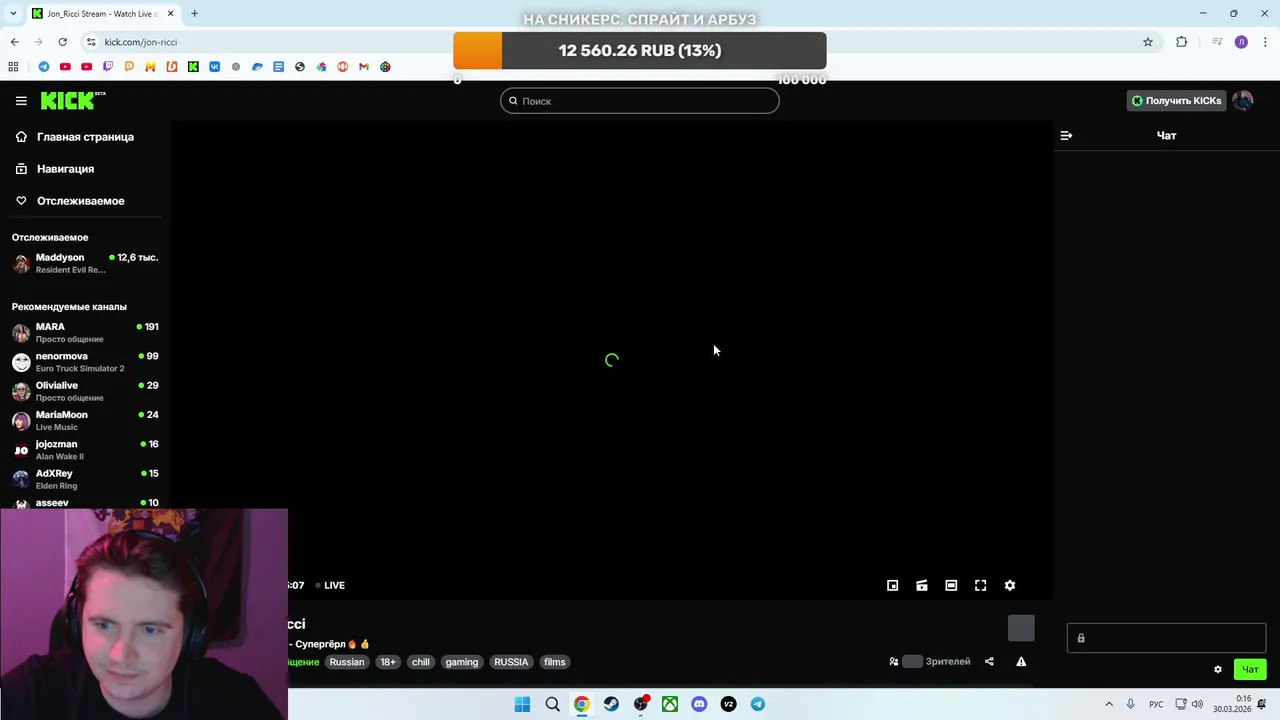Image resolution: width=1280 pixels, height=720 pixels.
Task: Open the Kick bookmark in bookmarks bar
Action: pyautogui.click(x=193, y=67)
